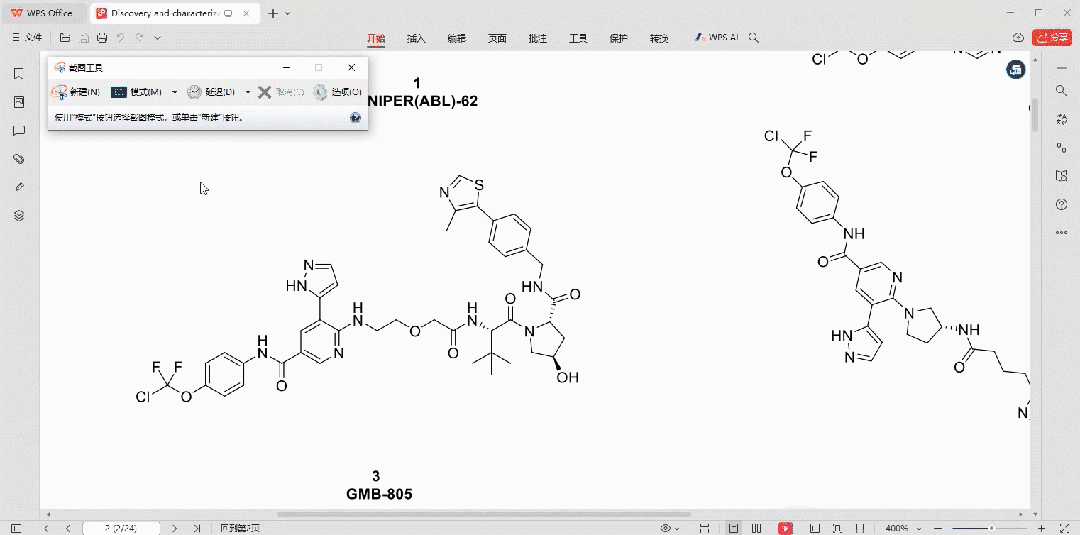Switch to the 批注 ribbon tab

pyautogui.click(x=537, y=39)
